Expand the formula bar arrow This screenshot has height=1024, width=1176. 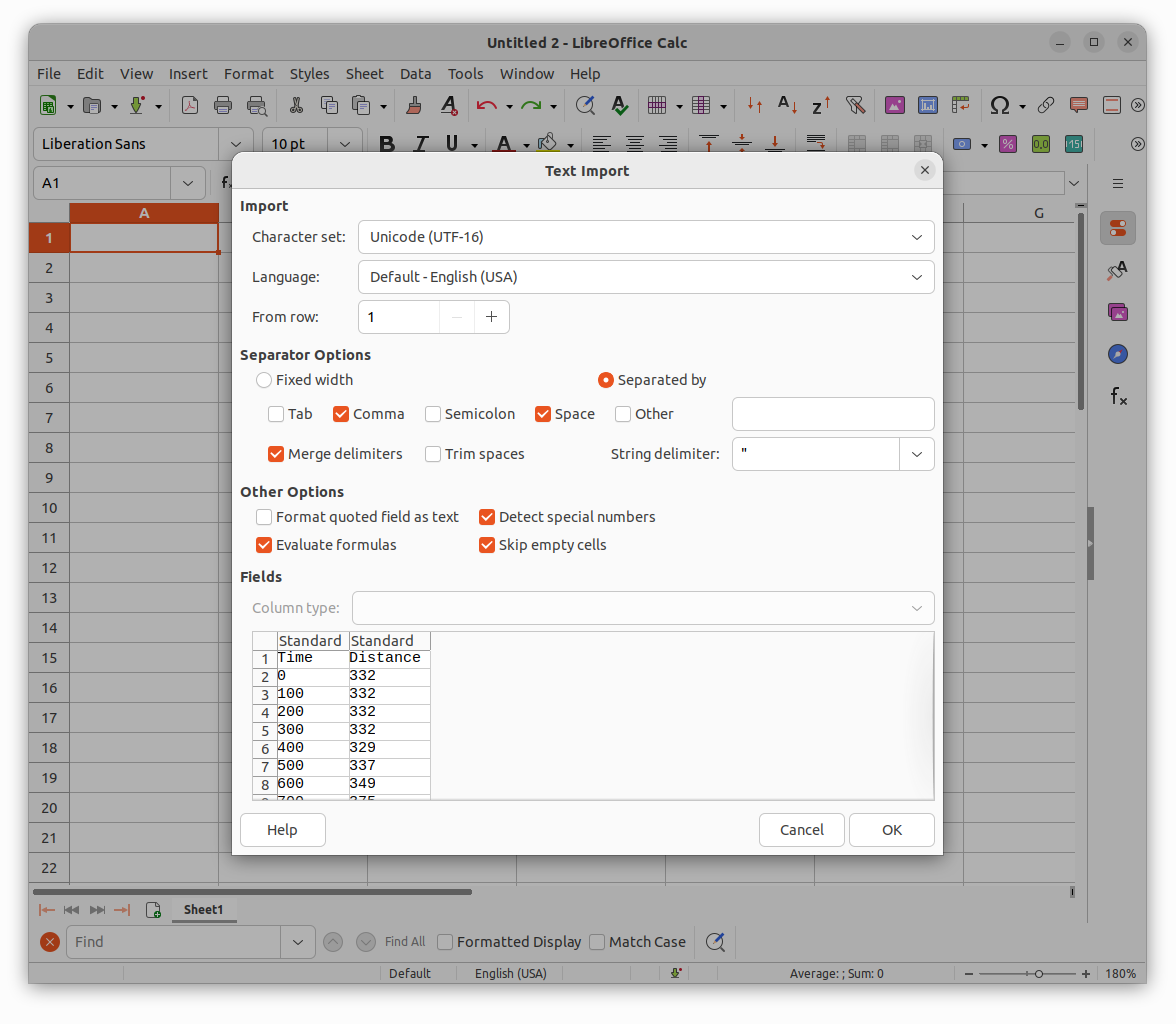tap(1074, 183)
